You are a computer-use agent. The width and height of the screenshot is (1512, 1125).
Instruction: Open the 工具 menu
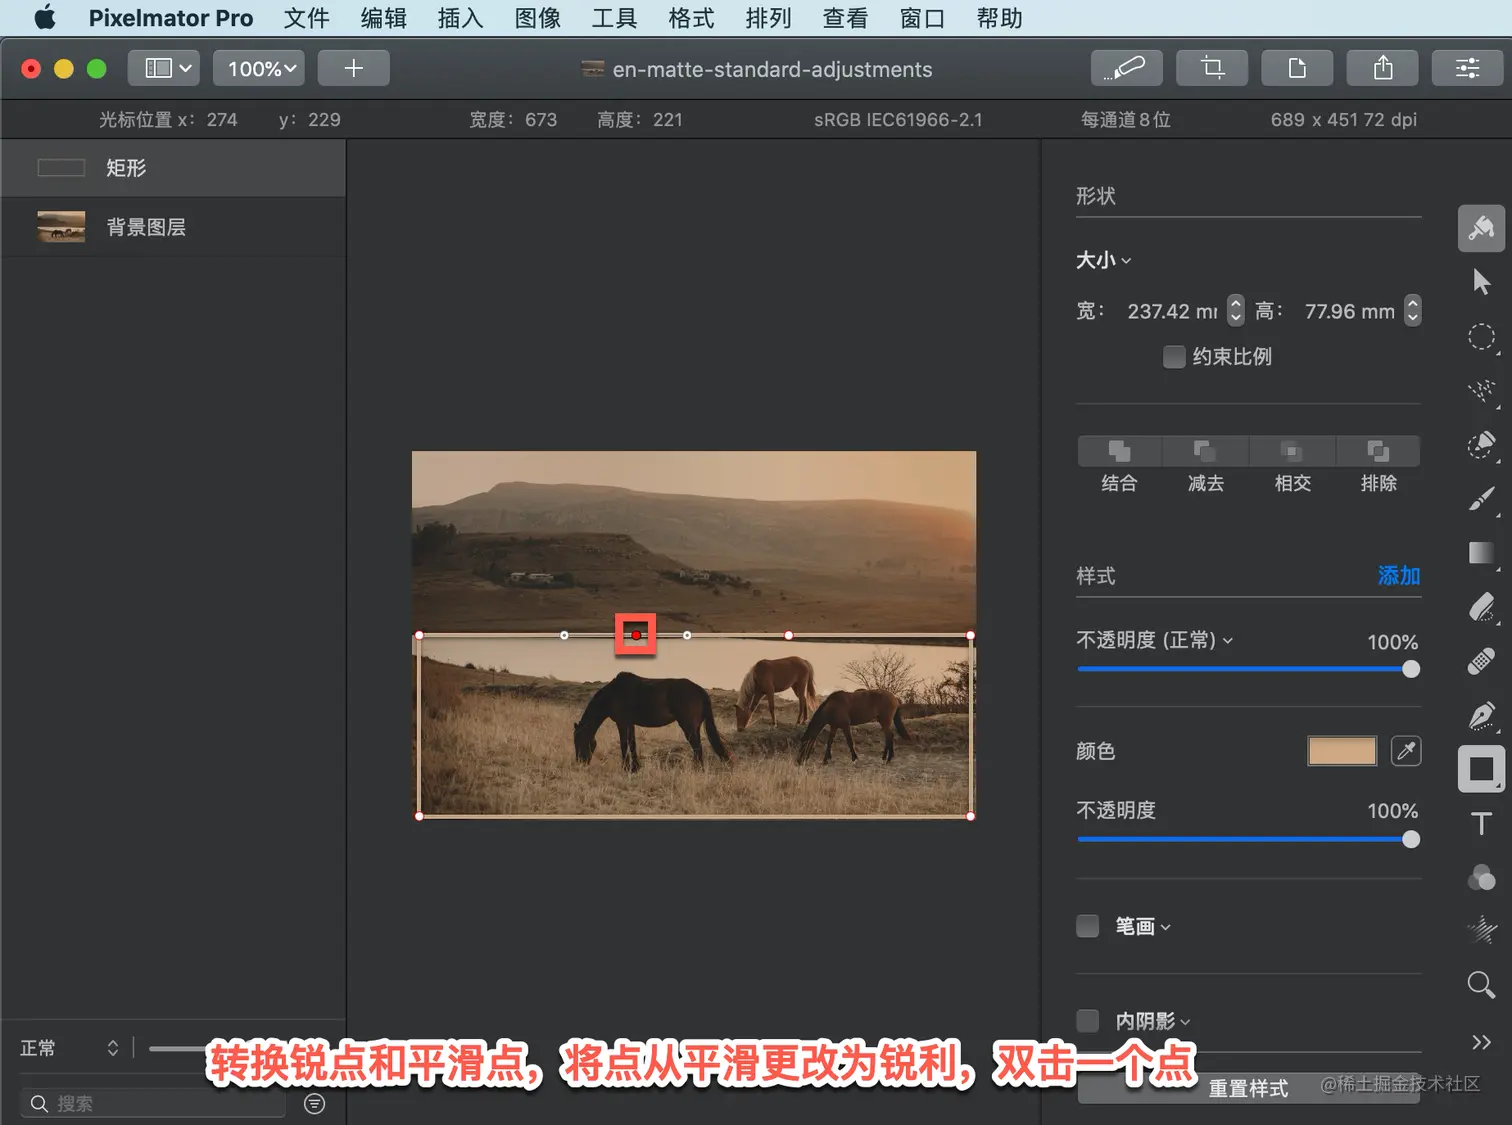(x=614, y=18)
